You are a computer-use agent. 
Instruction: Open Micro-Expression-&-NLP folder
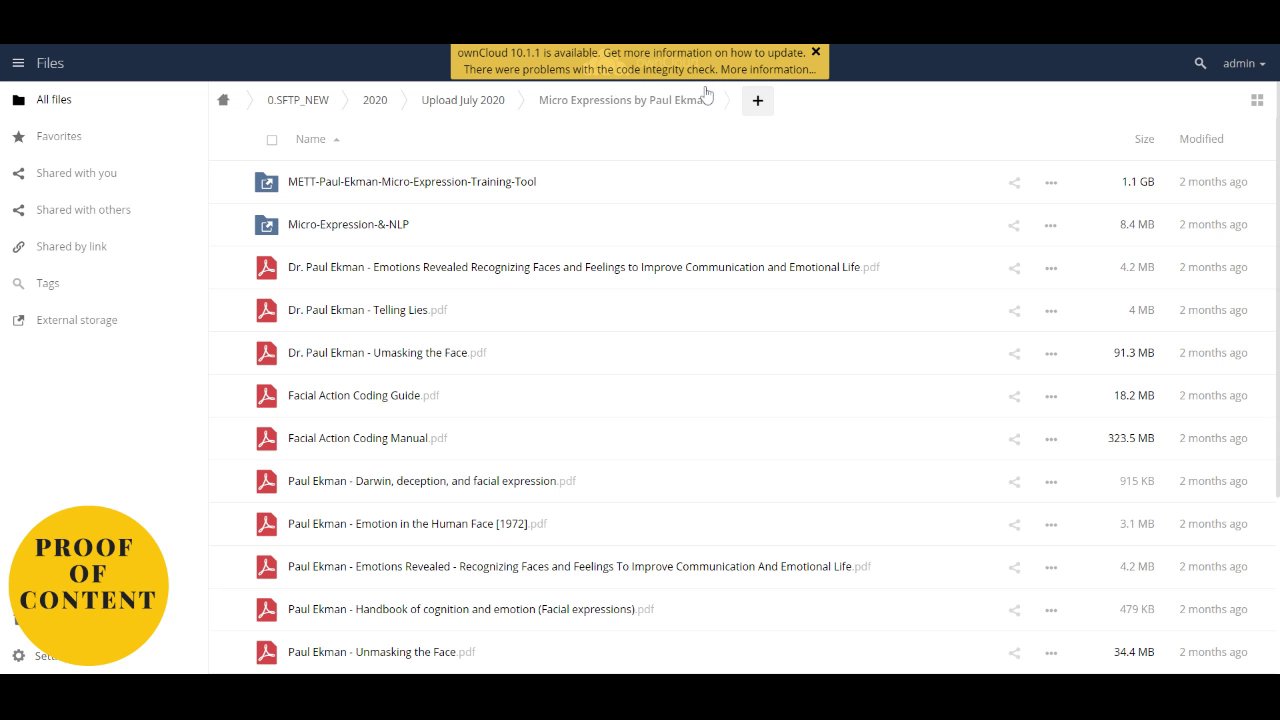tap(348, 225)
